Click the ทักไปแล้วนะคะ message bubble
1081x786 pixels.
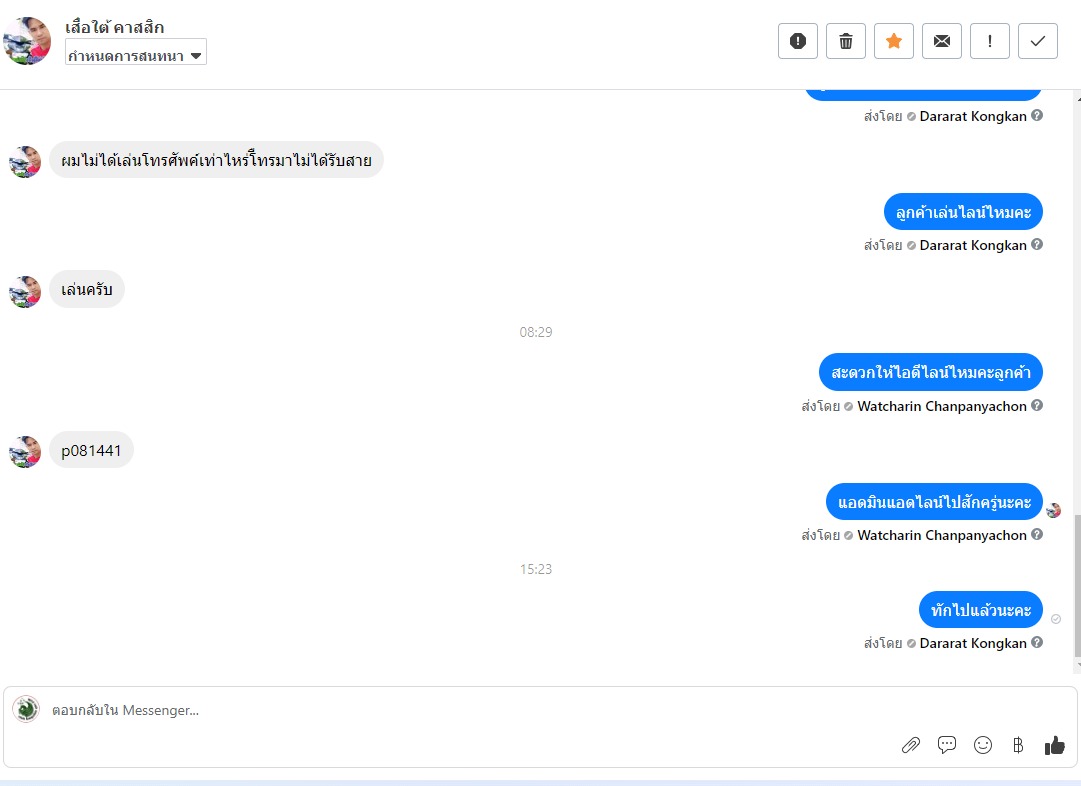point(980,609)
